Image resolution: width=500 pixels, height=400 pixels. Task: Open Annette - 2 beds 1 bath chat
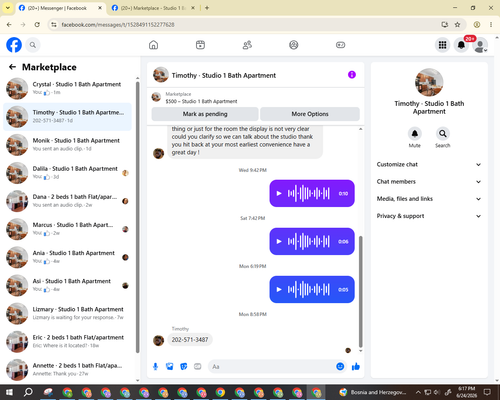coord(67,370)
